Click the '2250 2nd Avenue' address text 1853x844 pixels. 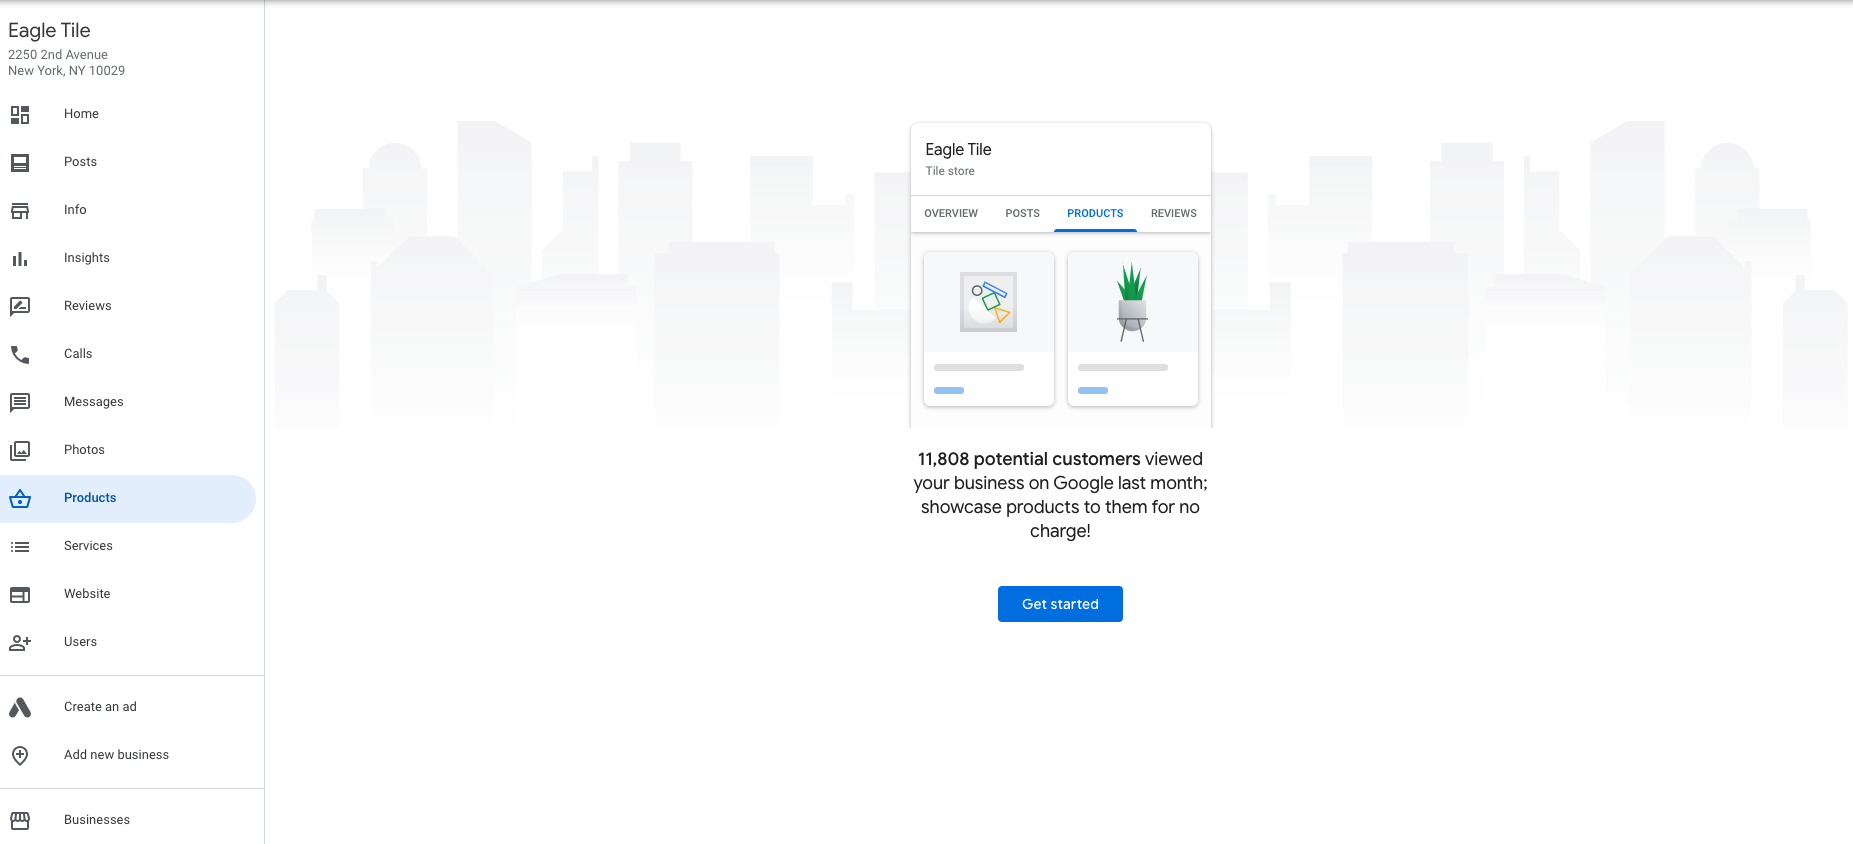point(58,55)
